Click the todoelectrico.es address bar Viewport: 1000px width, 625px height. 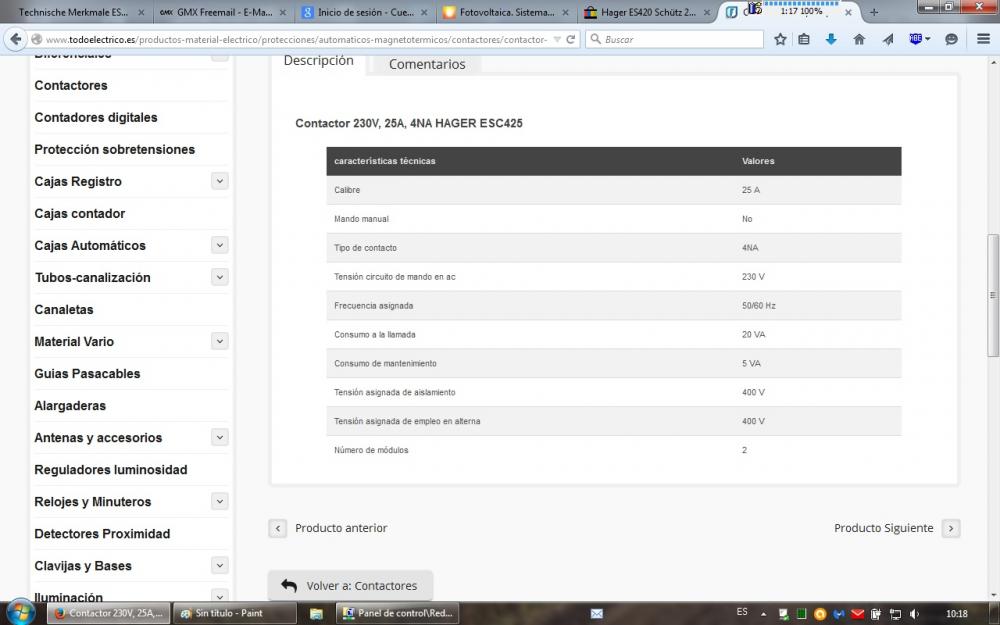tap(297, 39)
